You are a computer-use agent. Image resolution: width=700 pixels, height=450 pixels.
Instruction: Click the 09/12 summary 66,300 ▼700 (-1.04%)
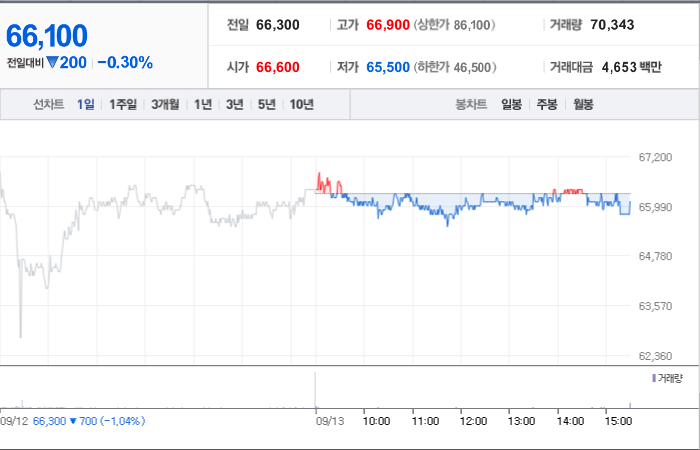pyautogui.click(x=89, y=421)
